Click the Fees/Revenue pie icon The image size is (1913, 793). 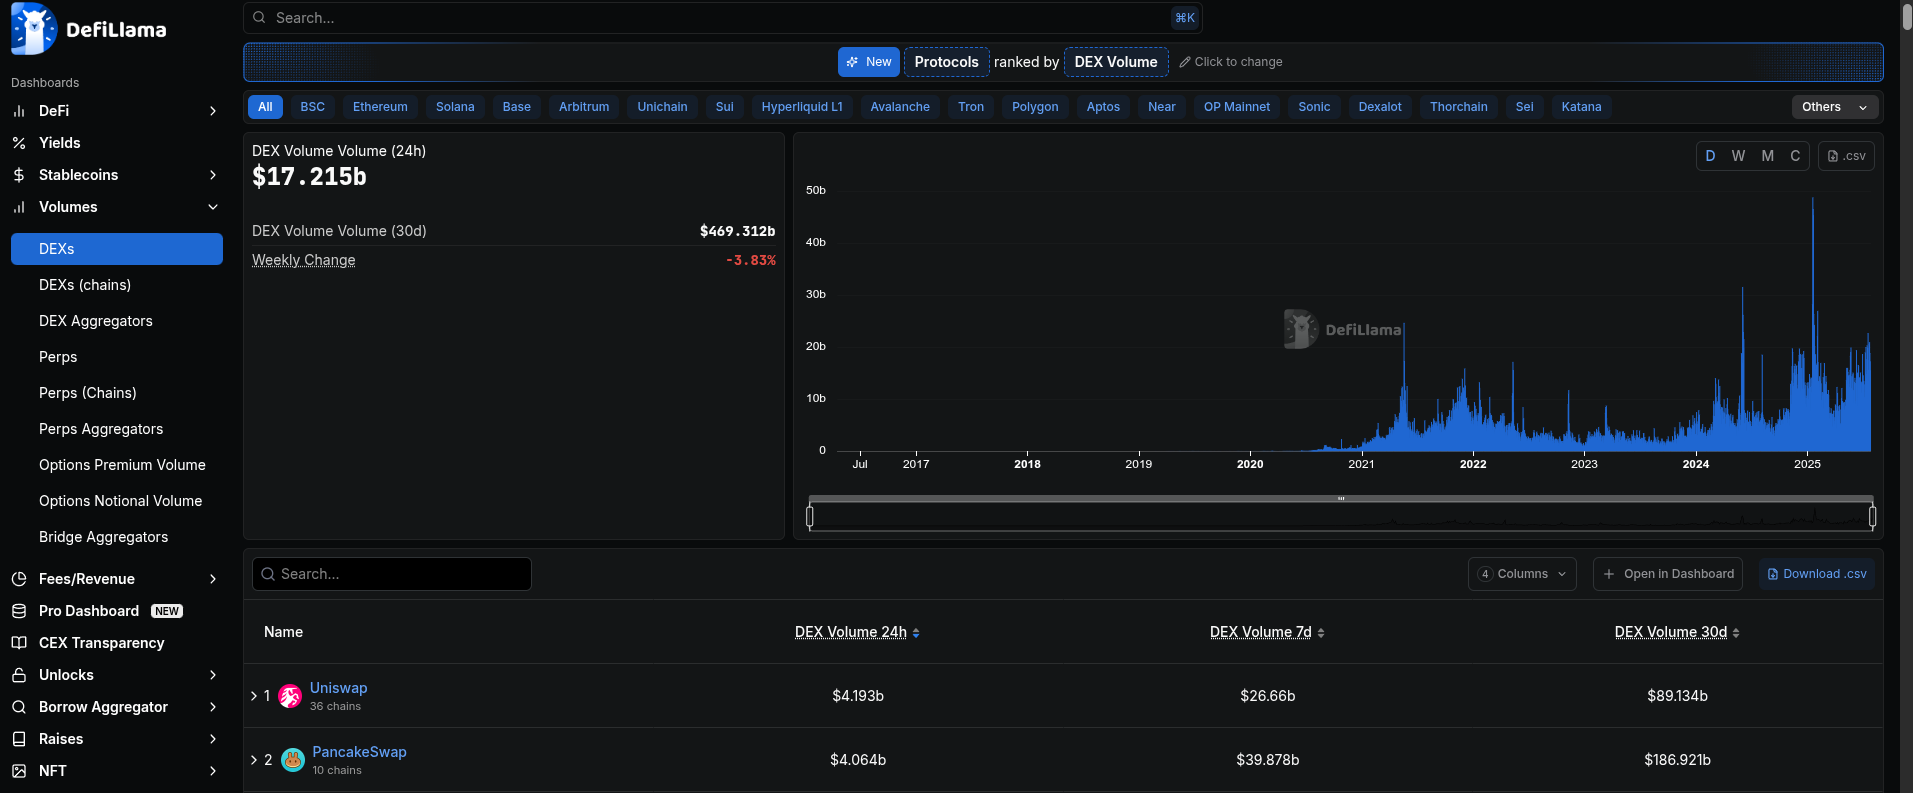[19, 579]
